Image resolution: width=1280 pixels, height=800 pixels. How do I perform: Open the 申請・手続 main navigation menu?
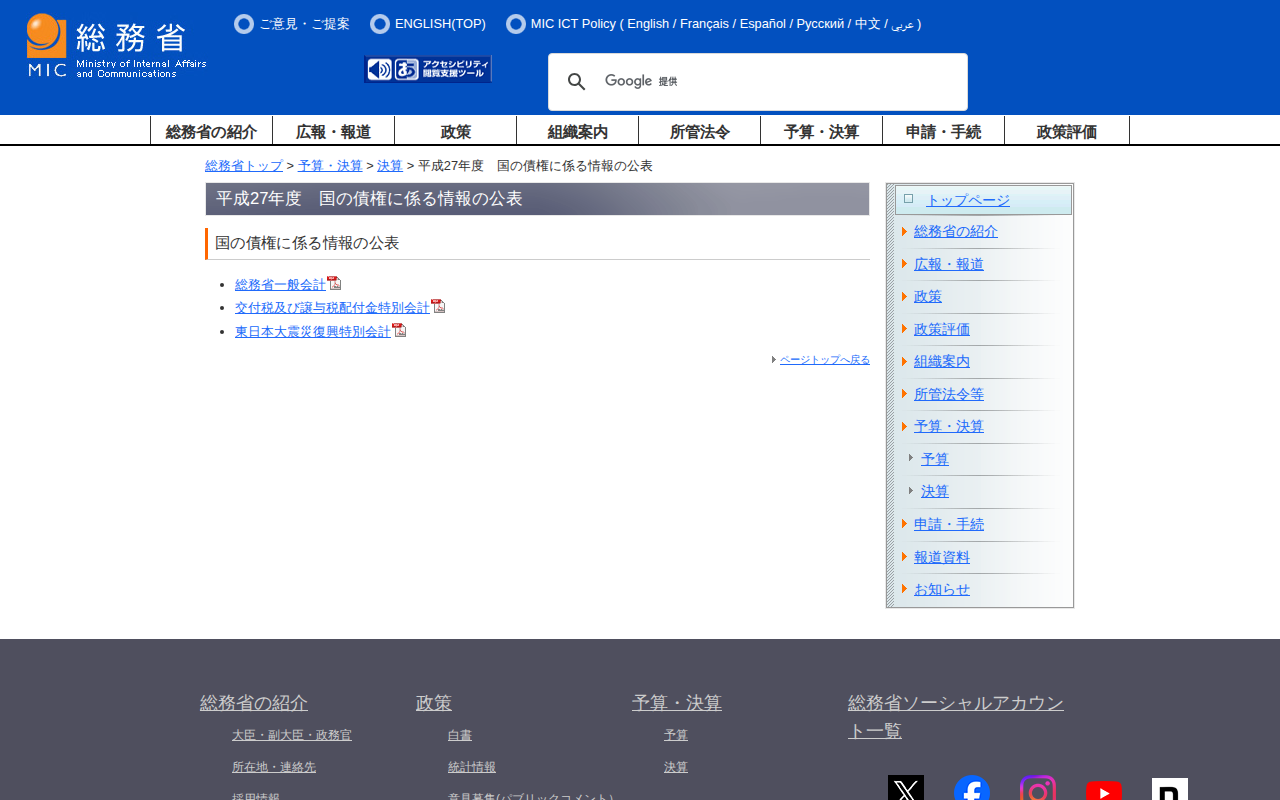943,132
